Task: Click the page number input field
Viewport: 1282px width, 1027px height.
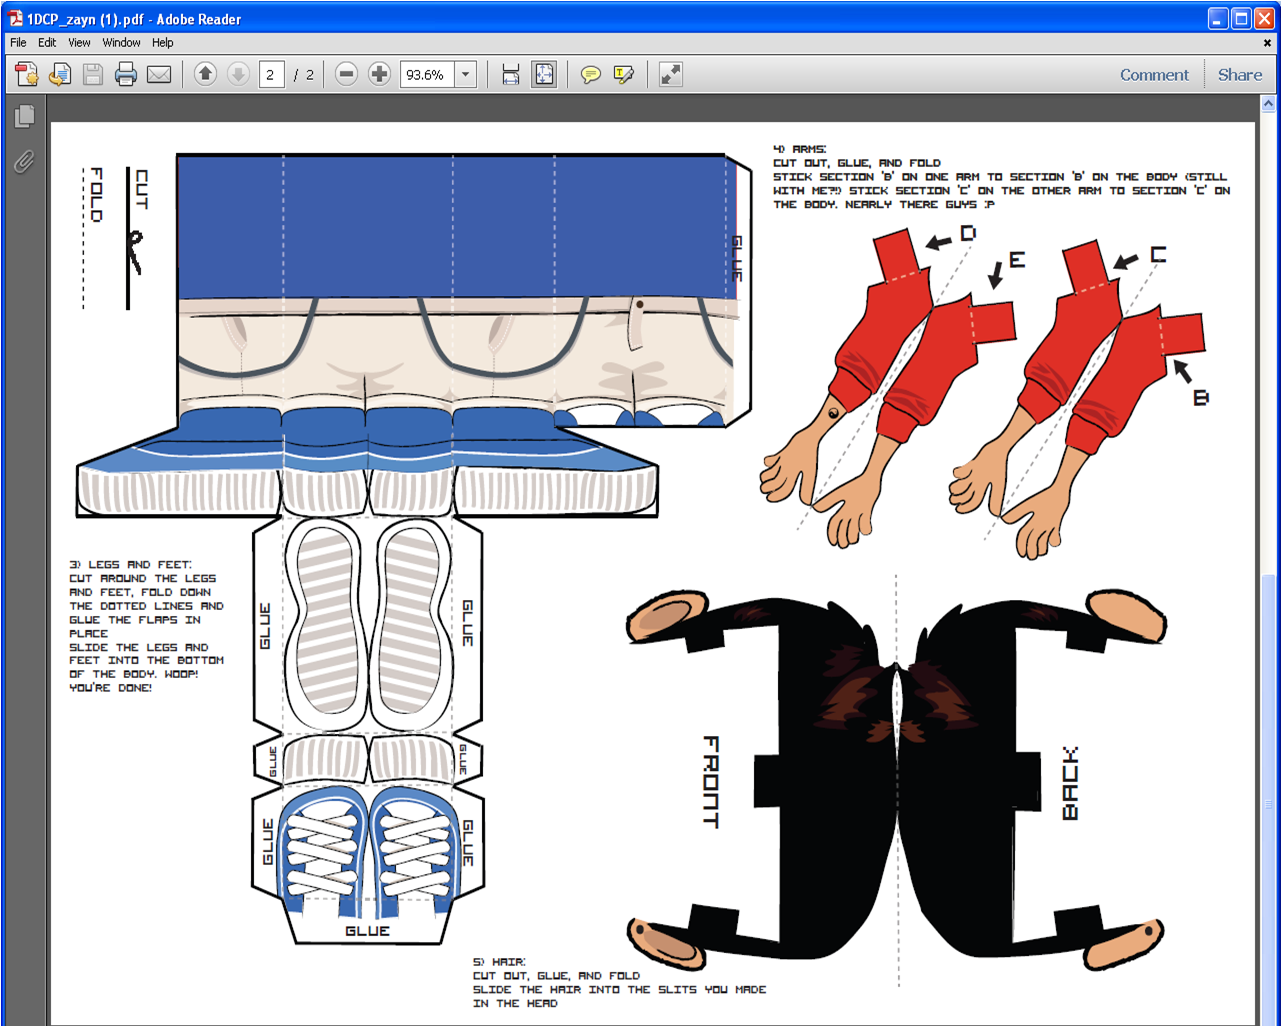Action: click(x=271, y=74)
